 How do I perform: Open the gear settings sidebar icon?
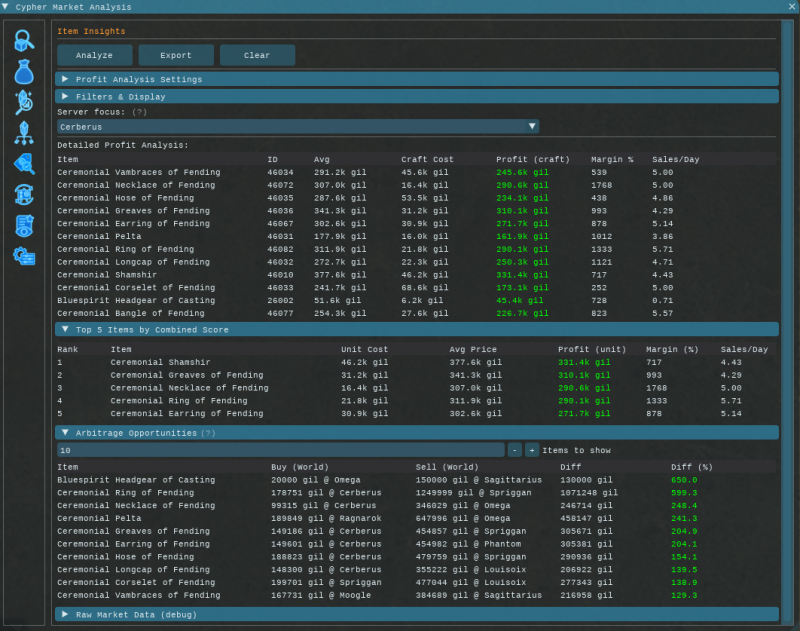pyautogui.click(x=24, y=256)
